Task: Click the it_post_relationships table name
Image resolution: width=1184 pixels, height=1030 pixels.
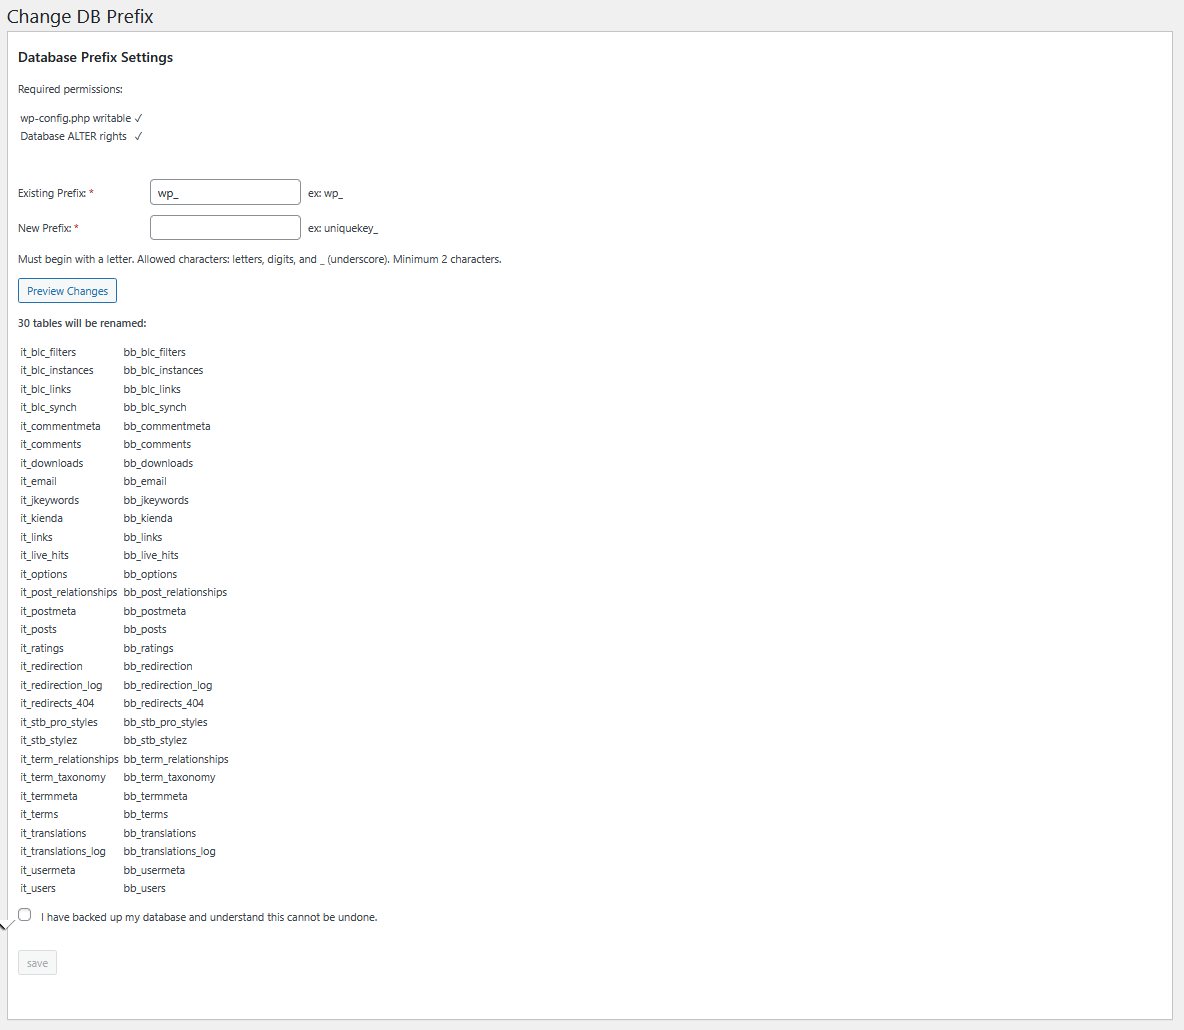Action: click(x=69, y=592)
